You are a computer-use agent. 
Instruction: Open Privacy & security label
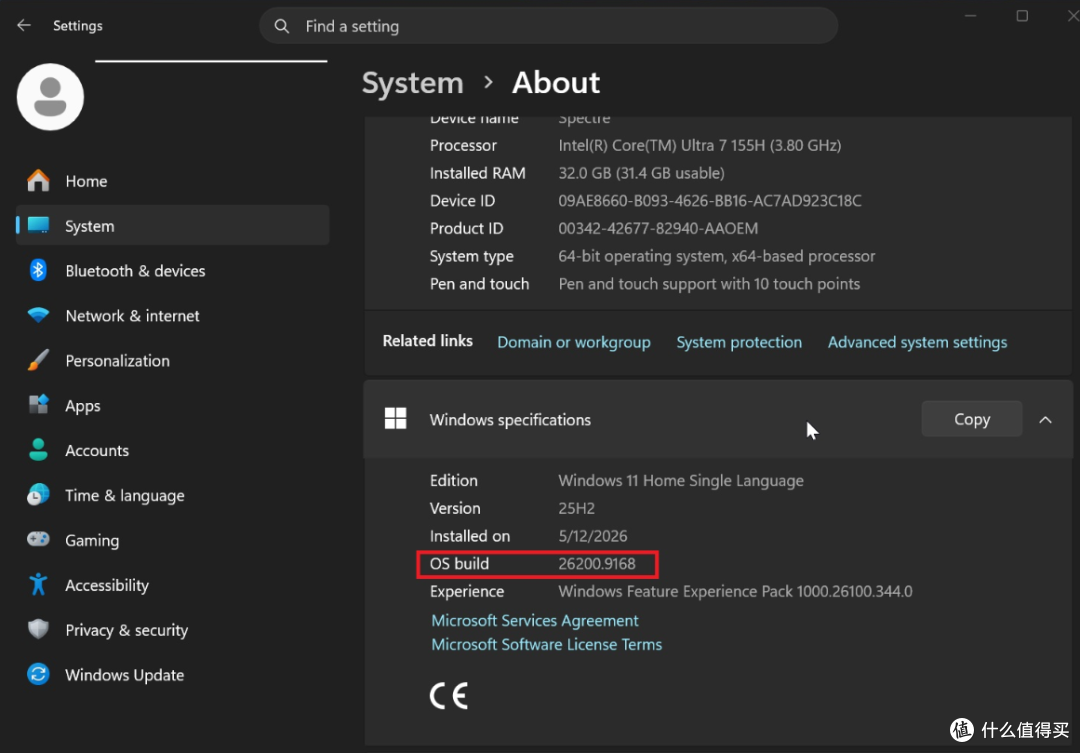coord(127,630)
